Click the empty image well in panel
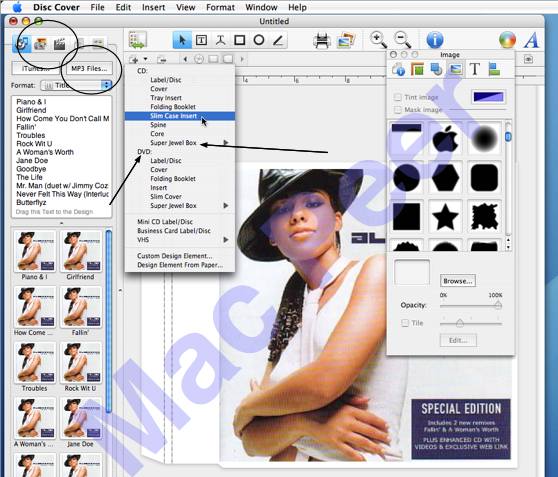 412,272
